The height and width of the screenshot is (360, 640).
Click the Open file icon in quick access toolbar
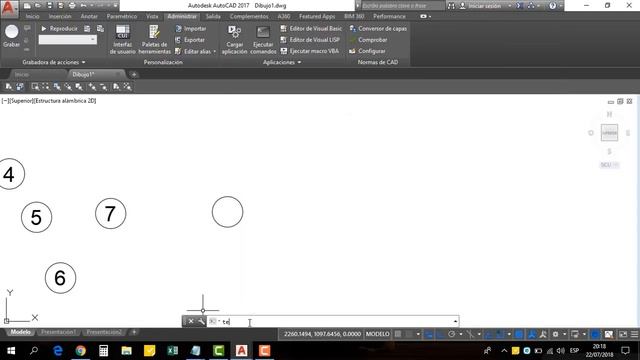coord(38,6)
